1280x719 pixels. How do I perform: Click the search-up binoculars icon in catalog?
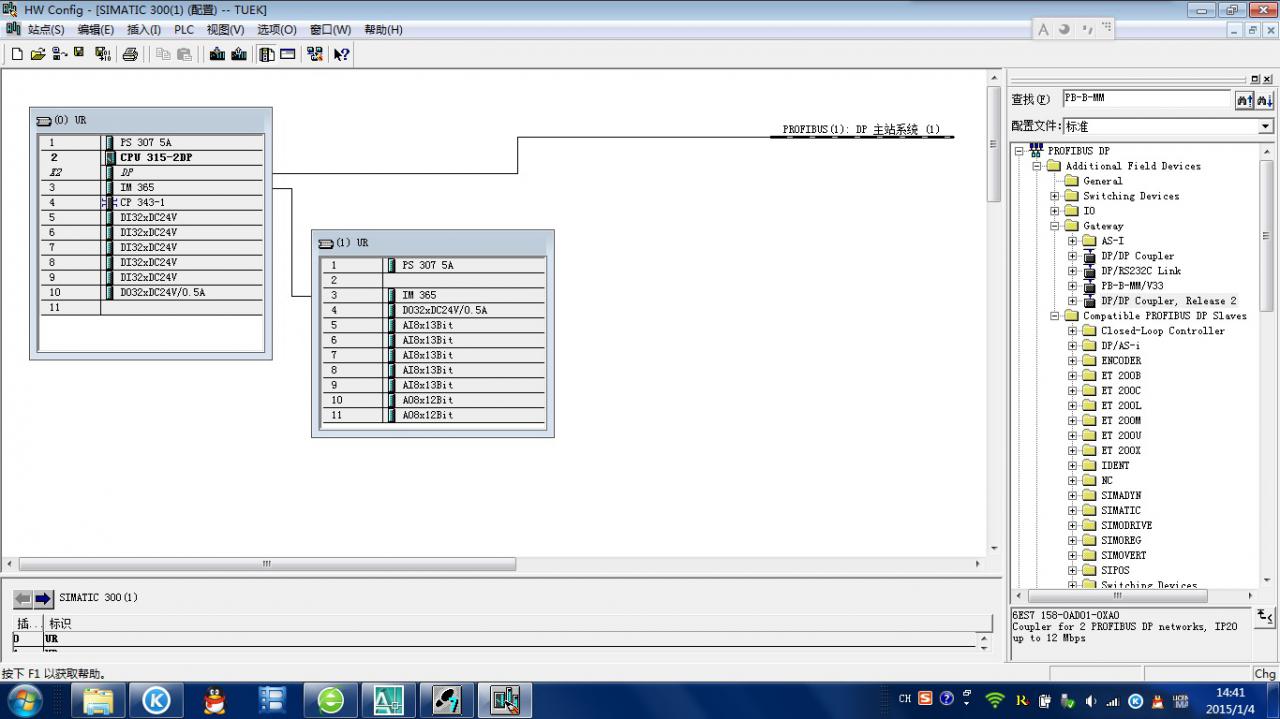(1244, 99)
